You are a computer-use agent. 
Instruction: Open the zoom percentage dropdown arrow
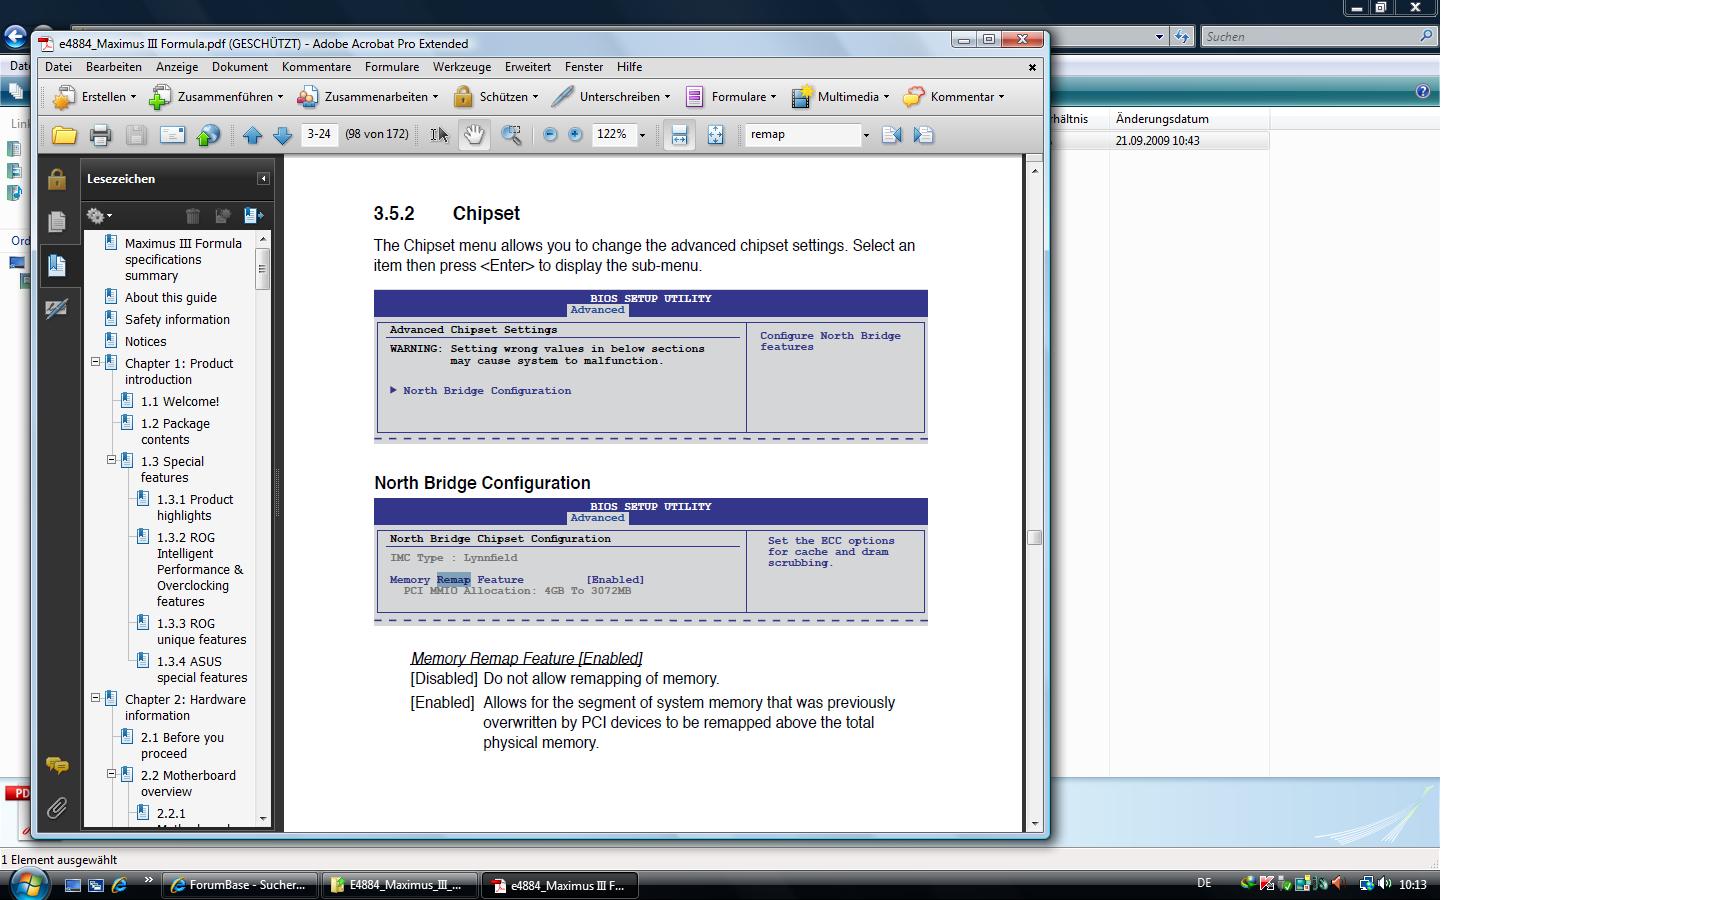642,135
